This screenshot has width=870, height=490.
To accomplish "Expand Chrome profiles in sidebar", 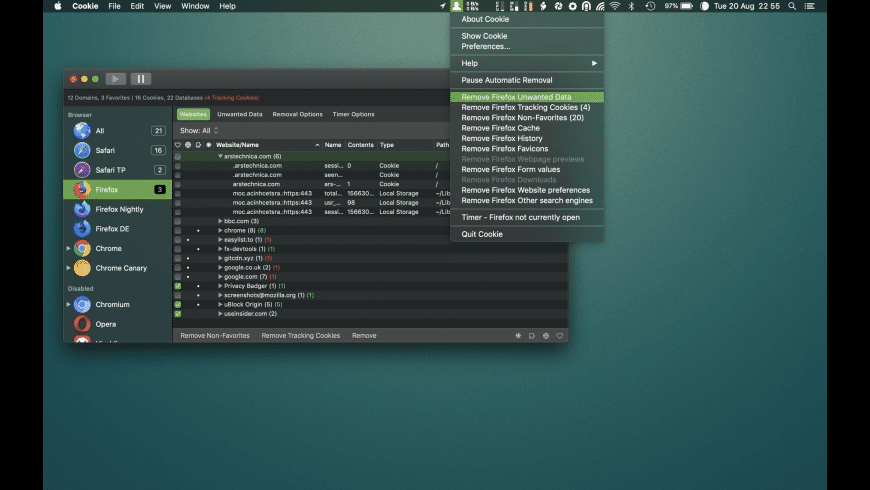I will tap(69, 249).
